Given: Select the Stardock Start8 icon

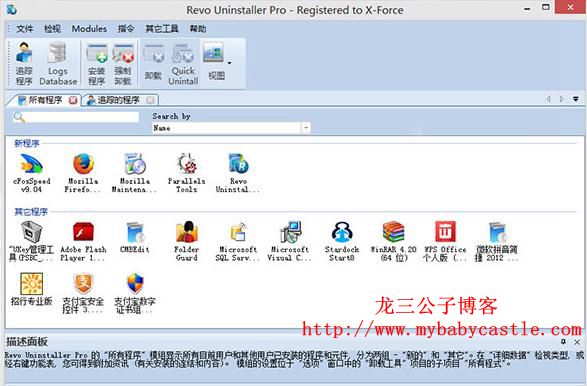Looking at the screenshot, I should (342, 241).
